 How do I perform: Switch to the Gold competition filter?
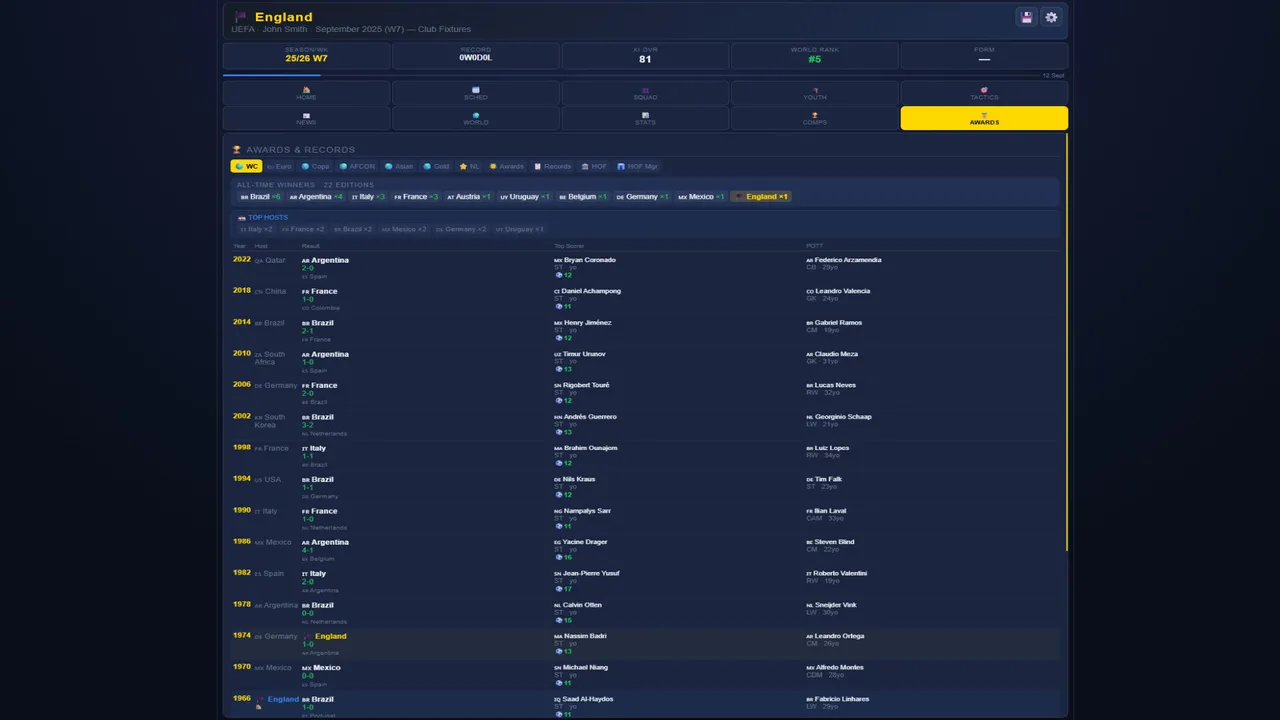436,166
